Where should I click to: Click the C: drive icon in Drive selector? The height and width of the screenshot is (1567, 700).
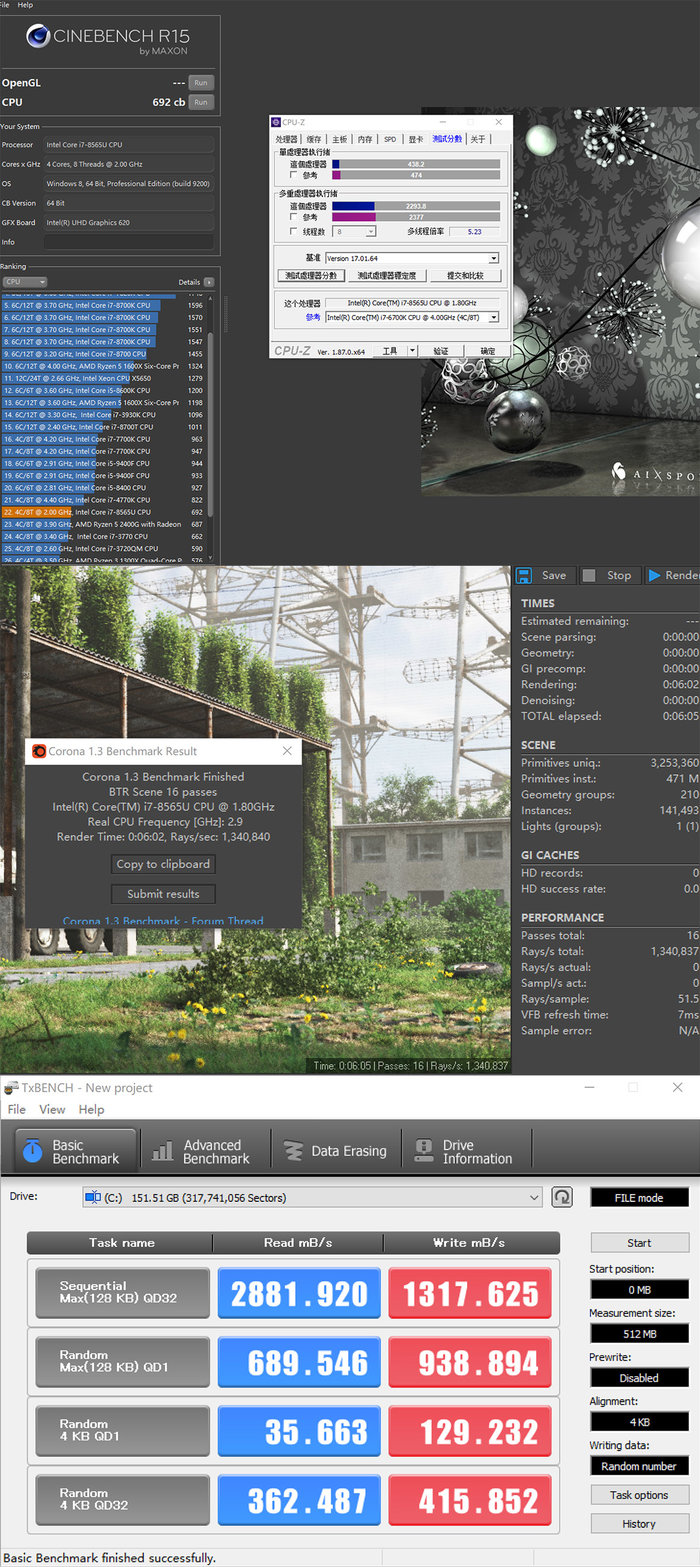click(x=93, y=1197)
